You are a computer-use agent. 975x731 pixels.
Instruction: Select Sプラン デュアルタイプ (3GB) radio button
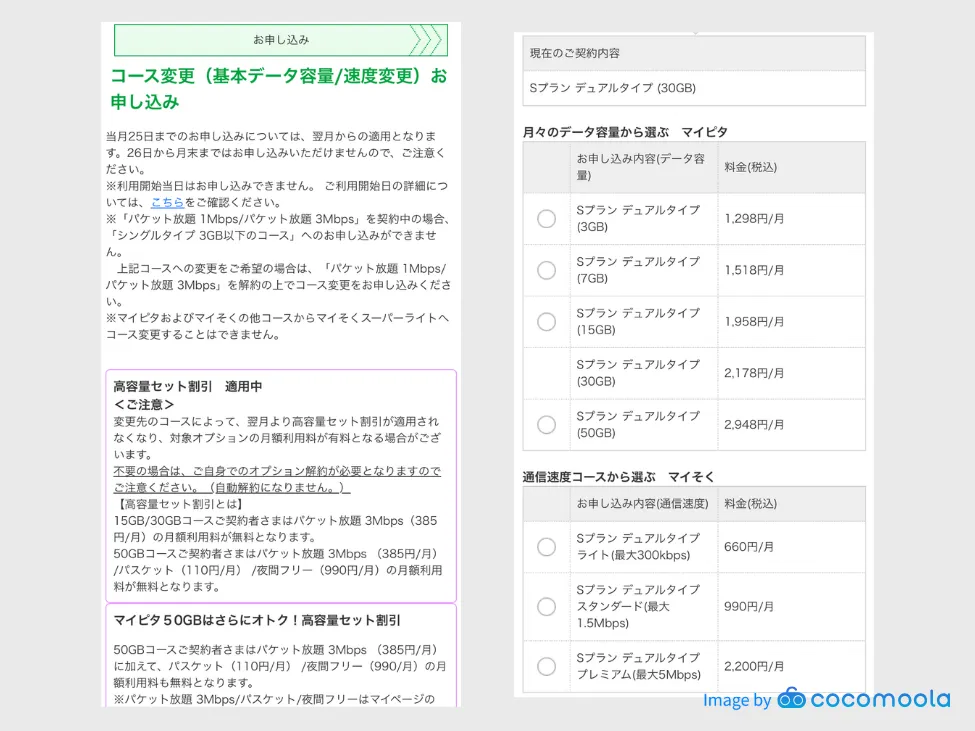547,218
